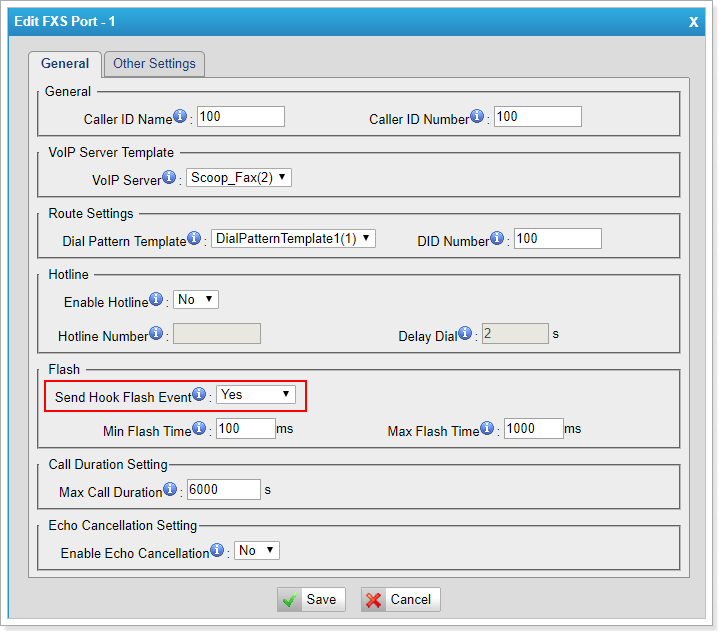
Task: Close the Edit FXS Port dialog
Action: pos(693,22)
